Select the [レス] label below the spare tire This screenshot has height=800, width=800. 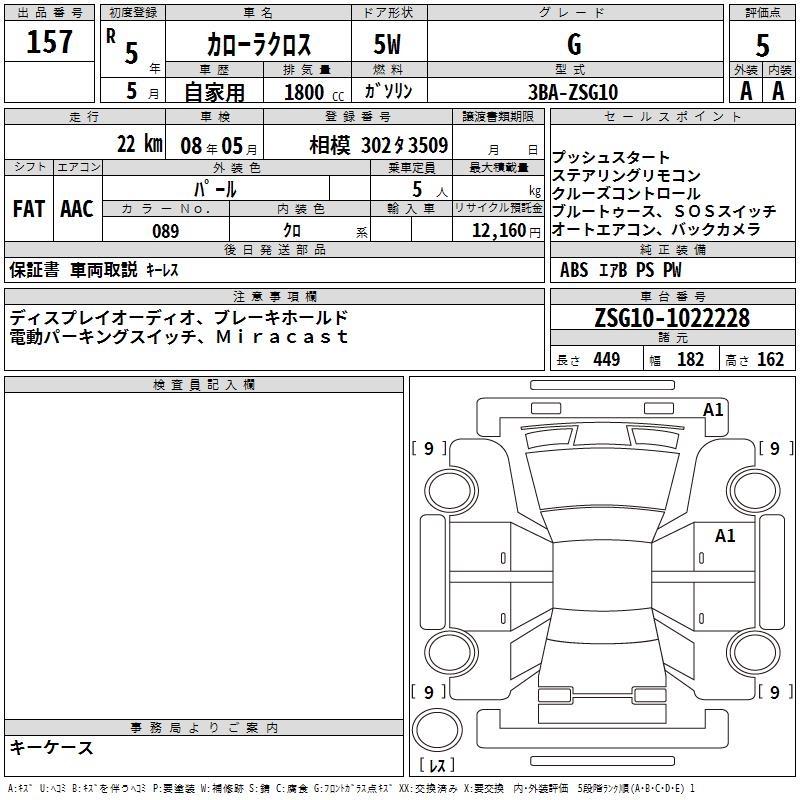point(437,765)
